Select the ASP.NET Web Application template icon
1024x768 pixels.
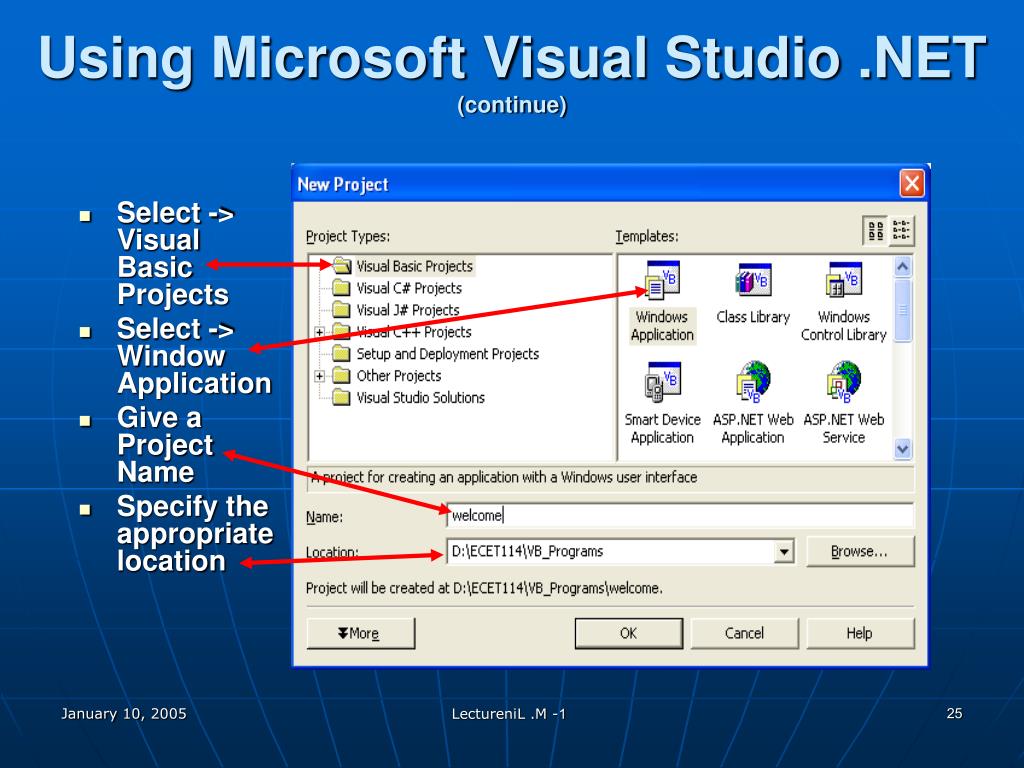point(753,382)
